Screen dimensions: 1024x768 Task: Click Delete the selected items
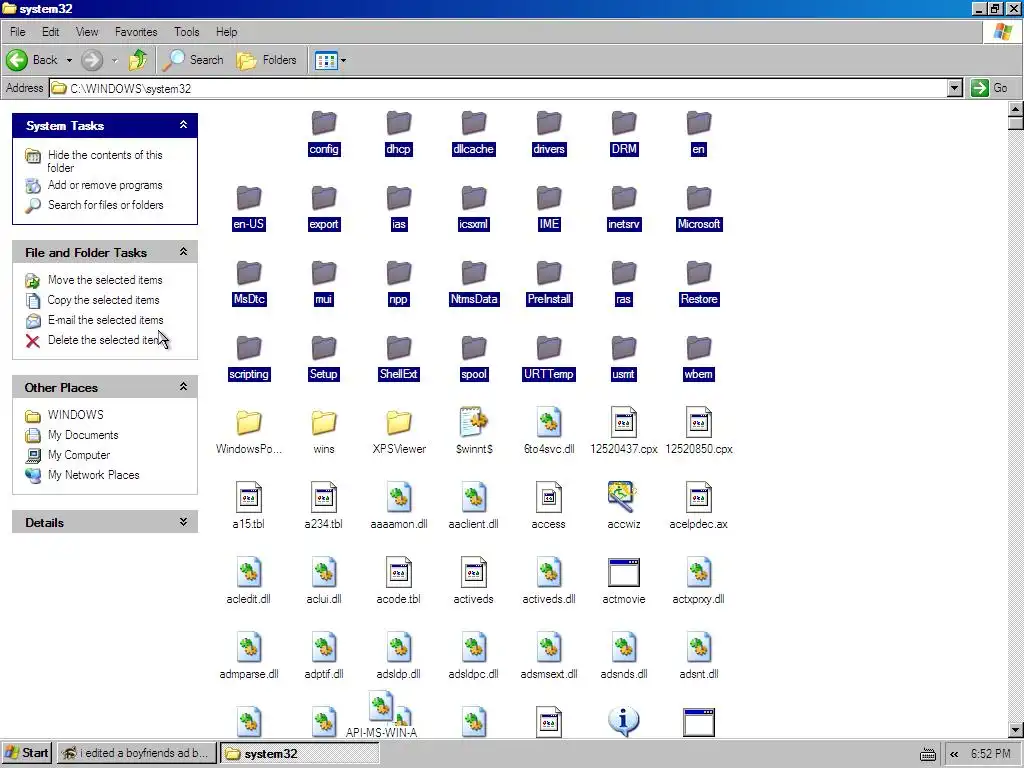click(x=104, y=340)
